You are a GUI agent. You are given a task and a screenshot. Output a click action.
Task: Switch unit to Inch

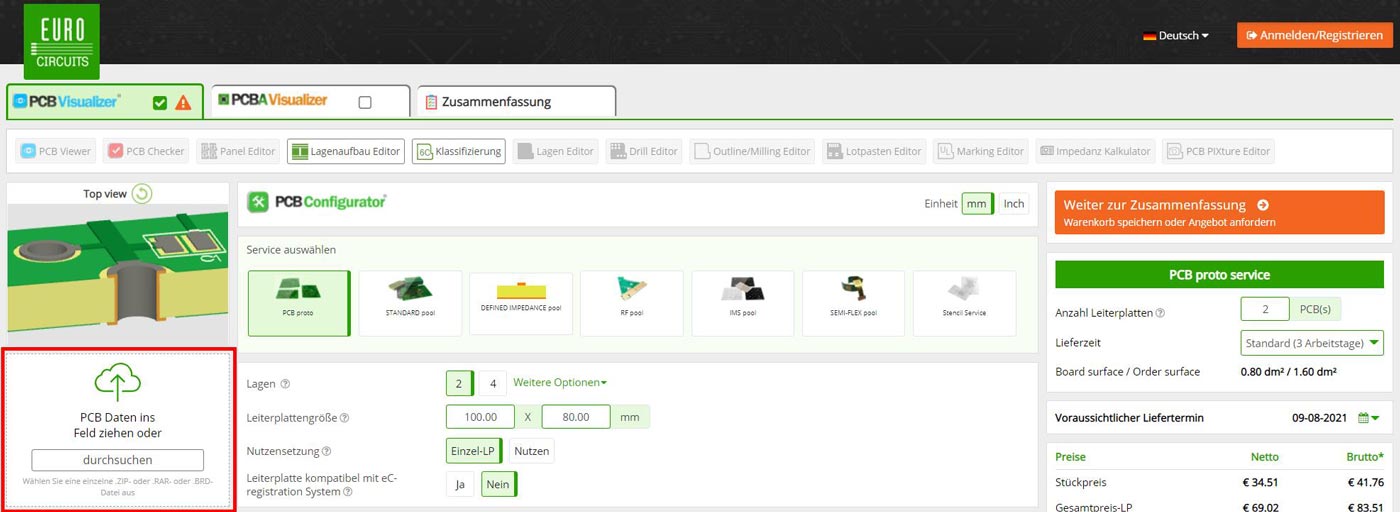(x=1013, y=204)
